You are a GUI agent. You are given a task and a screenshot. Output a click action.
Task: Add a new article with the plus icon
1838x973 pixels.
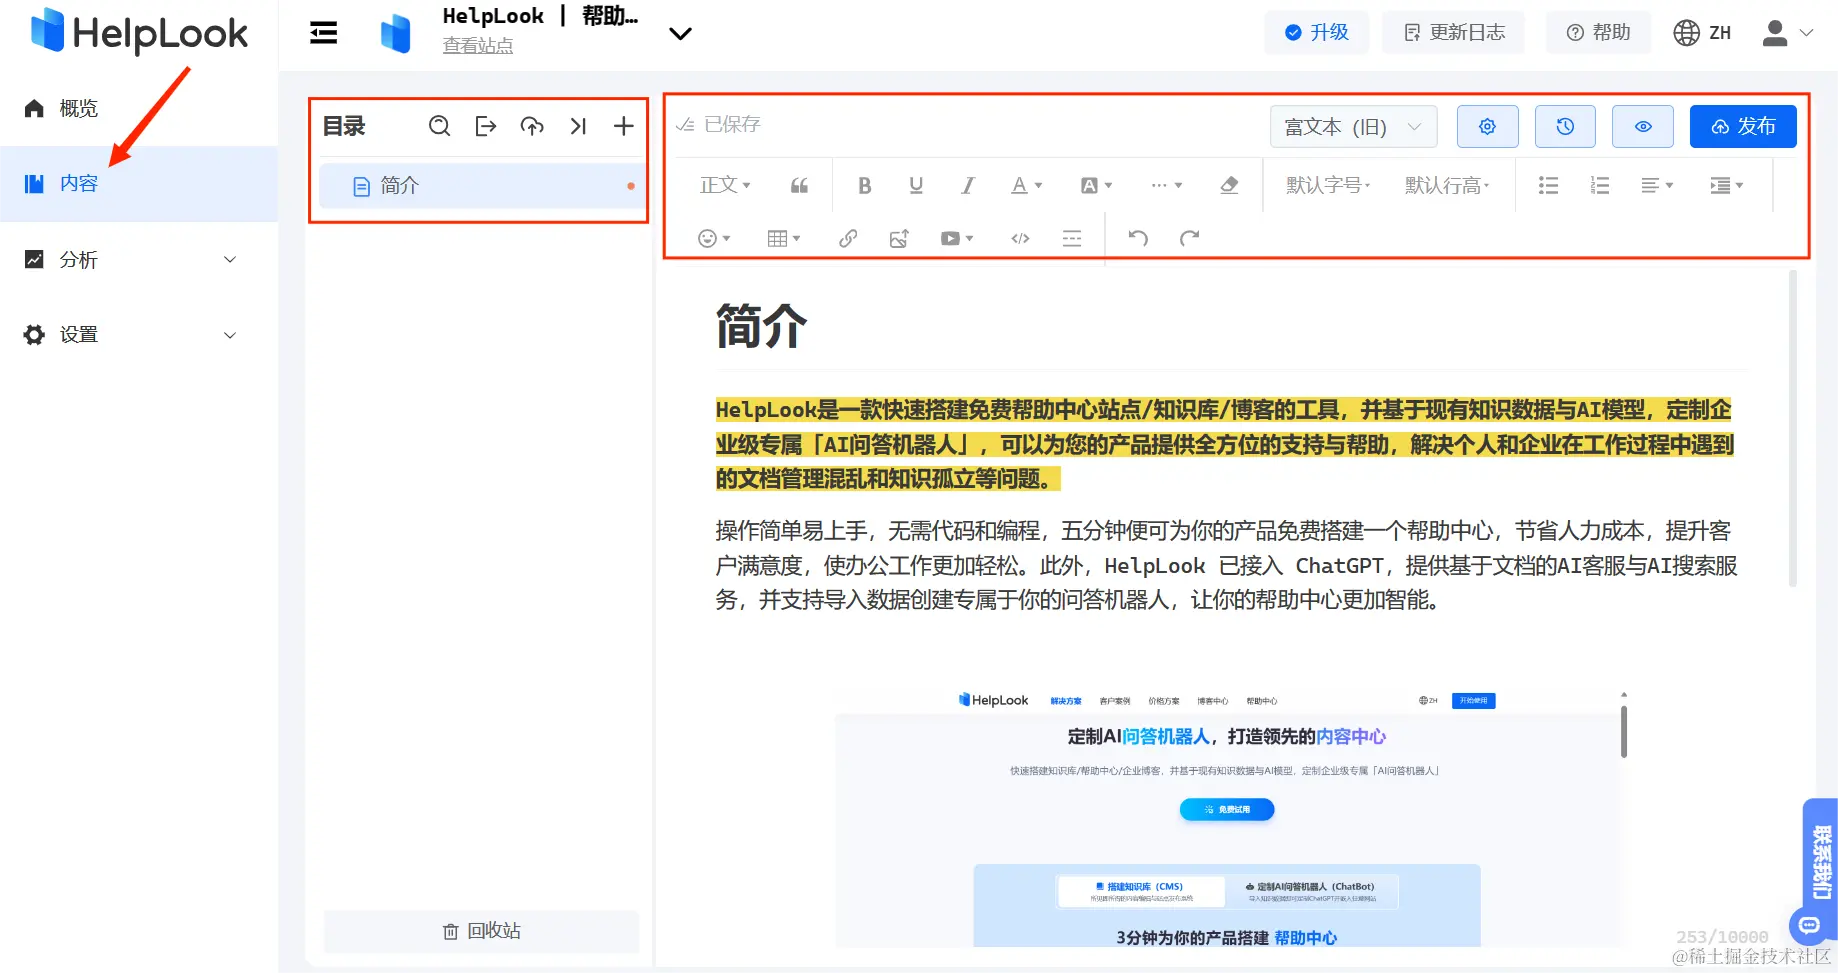[623, 126]
